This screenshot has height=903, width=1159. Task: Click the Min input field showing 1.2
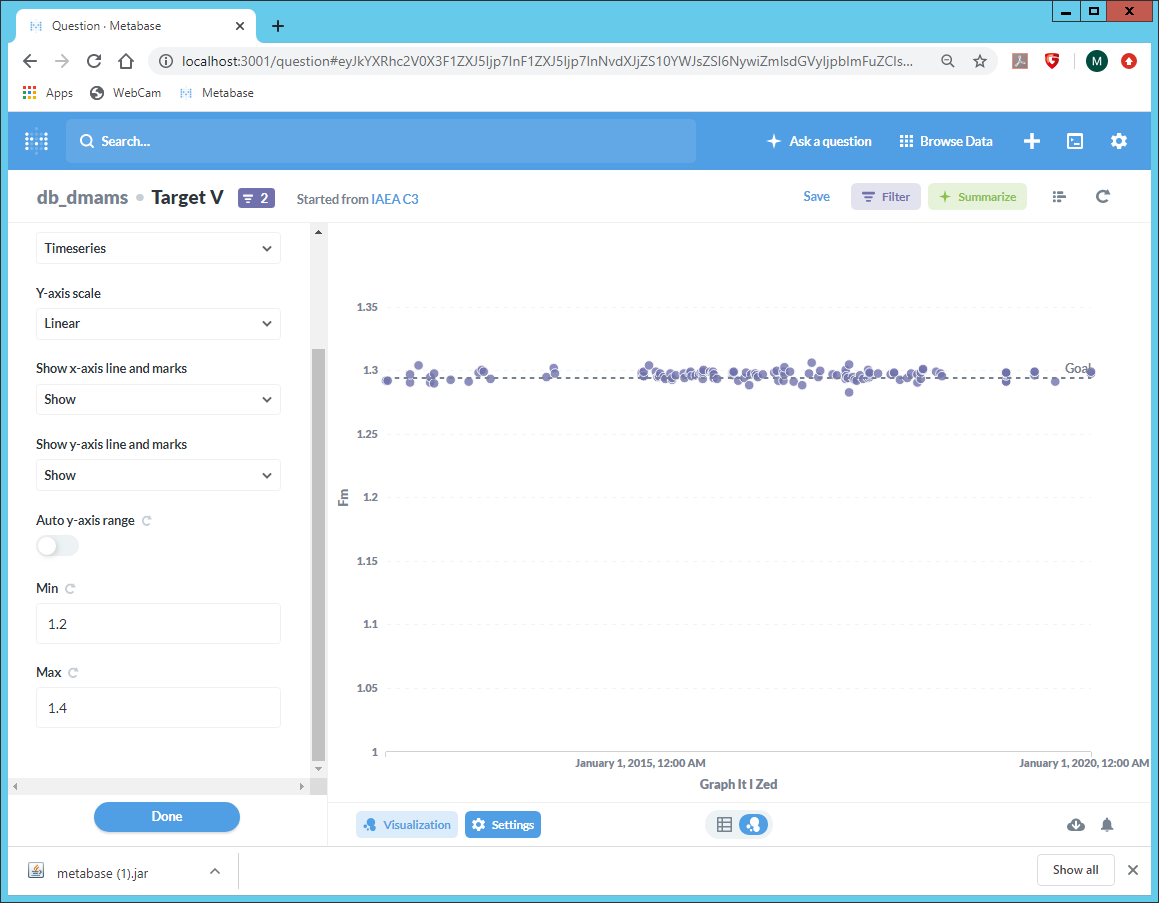click(x=158, y=624)
